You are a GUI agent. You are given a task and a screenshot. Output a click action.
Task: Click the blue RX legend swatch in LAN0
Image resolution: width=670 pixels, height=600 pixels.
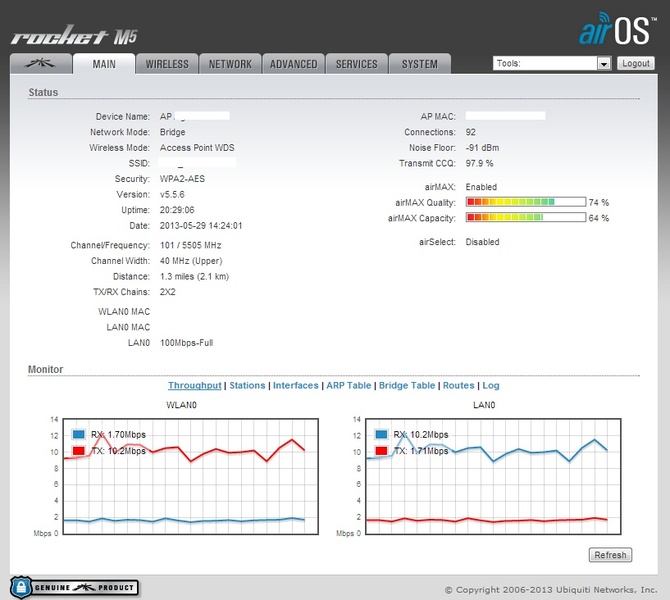tap(381, 434)
